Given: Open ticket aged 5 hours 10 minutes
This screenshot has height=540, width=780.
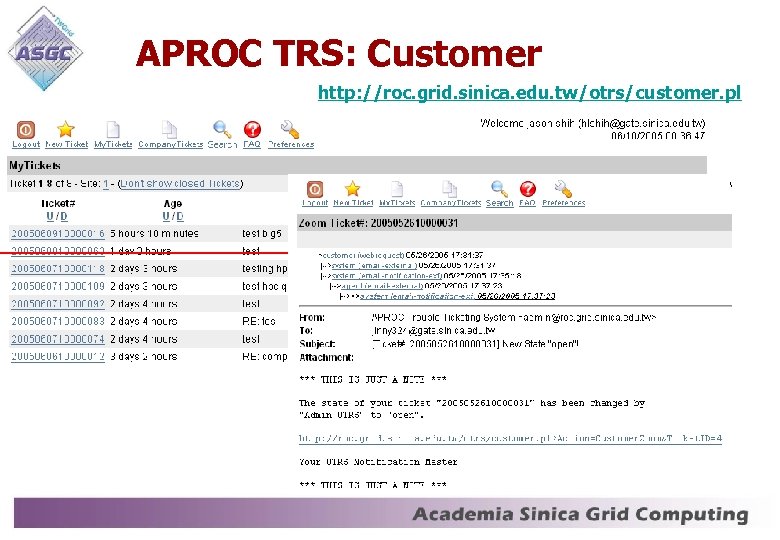Looking at the screenshot, I should point(58,234).
